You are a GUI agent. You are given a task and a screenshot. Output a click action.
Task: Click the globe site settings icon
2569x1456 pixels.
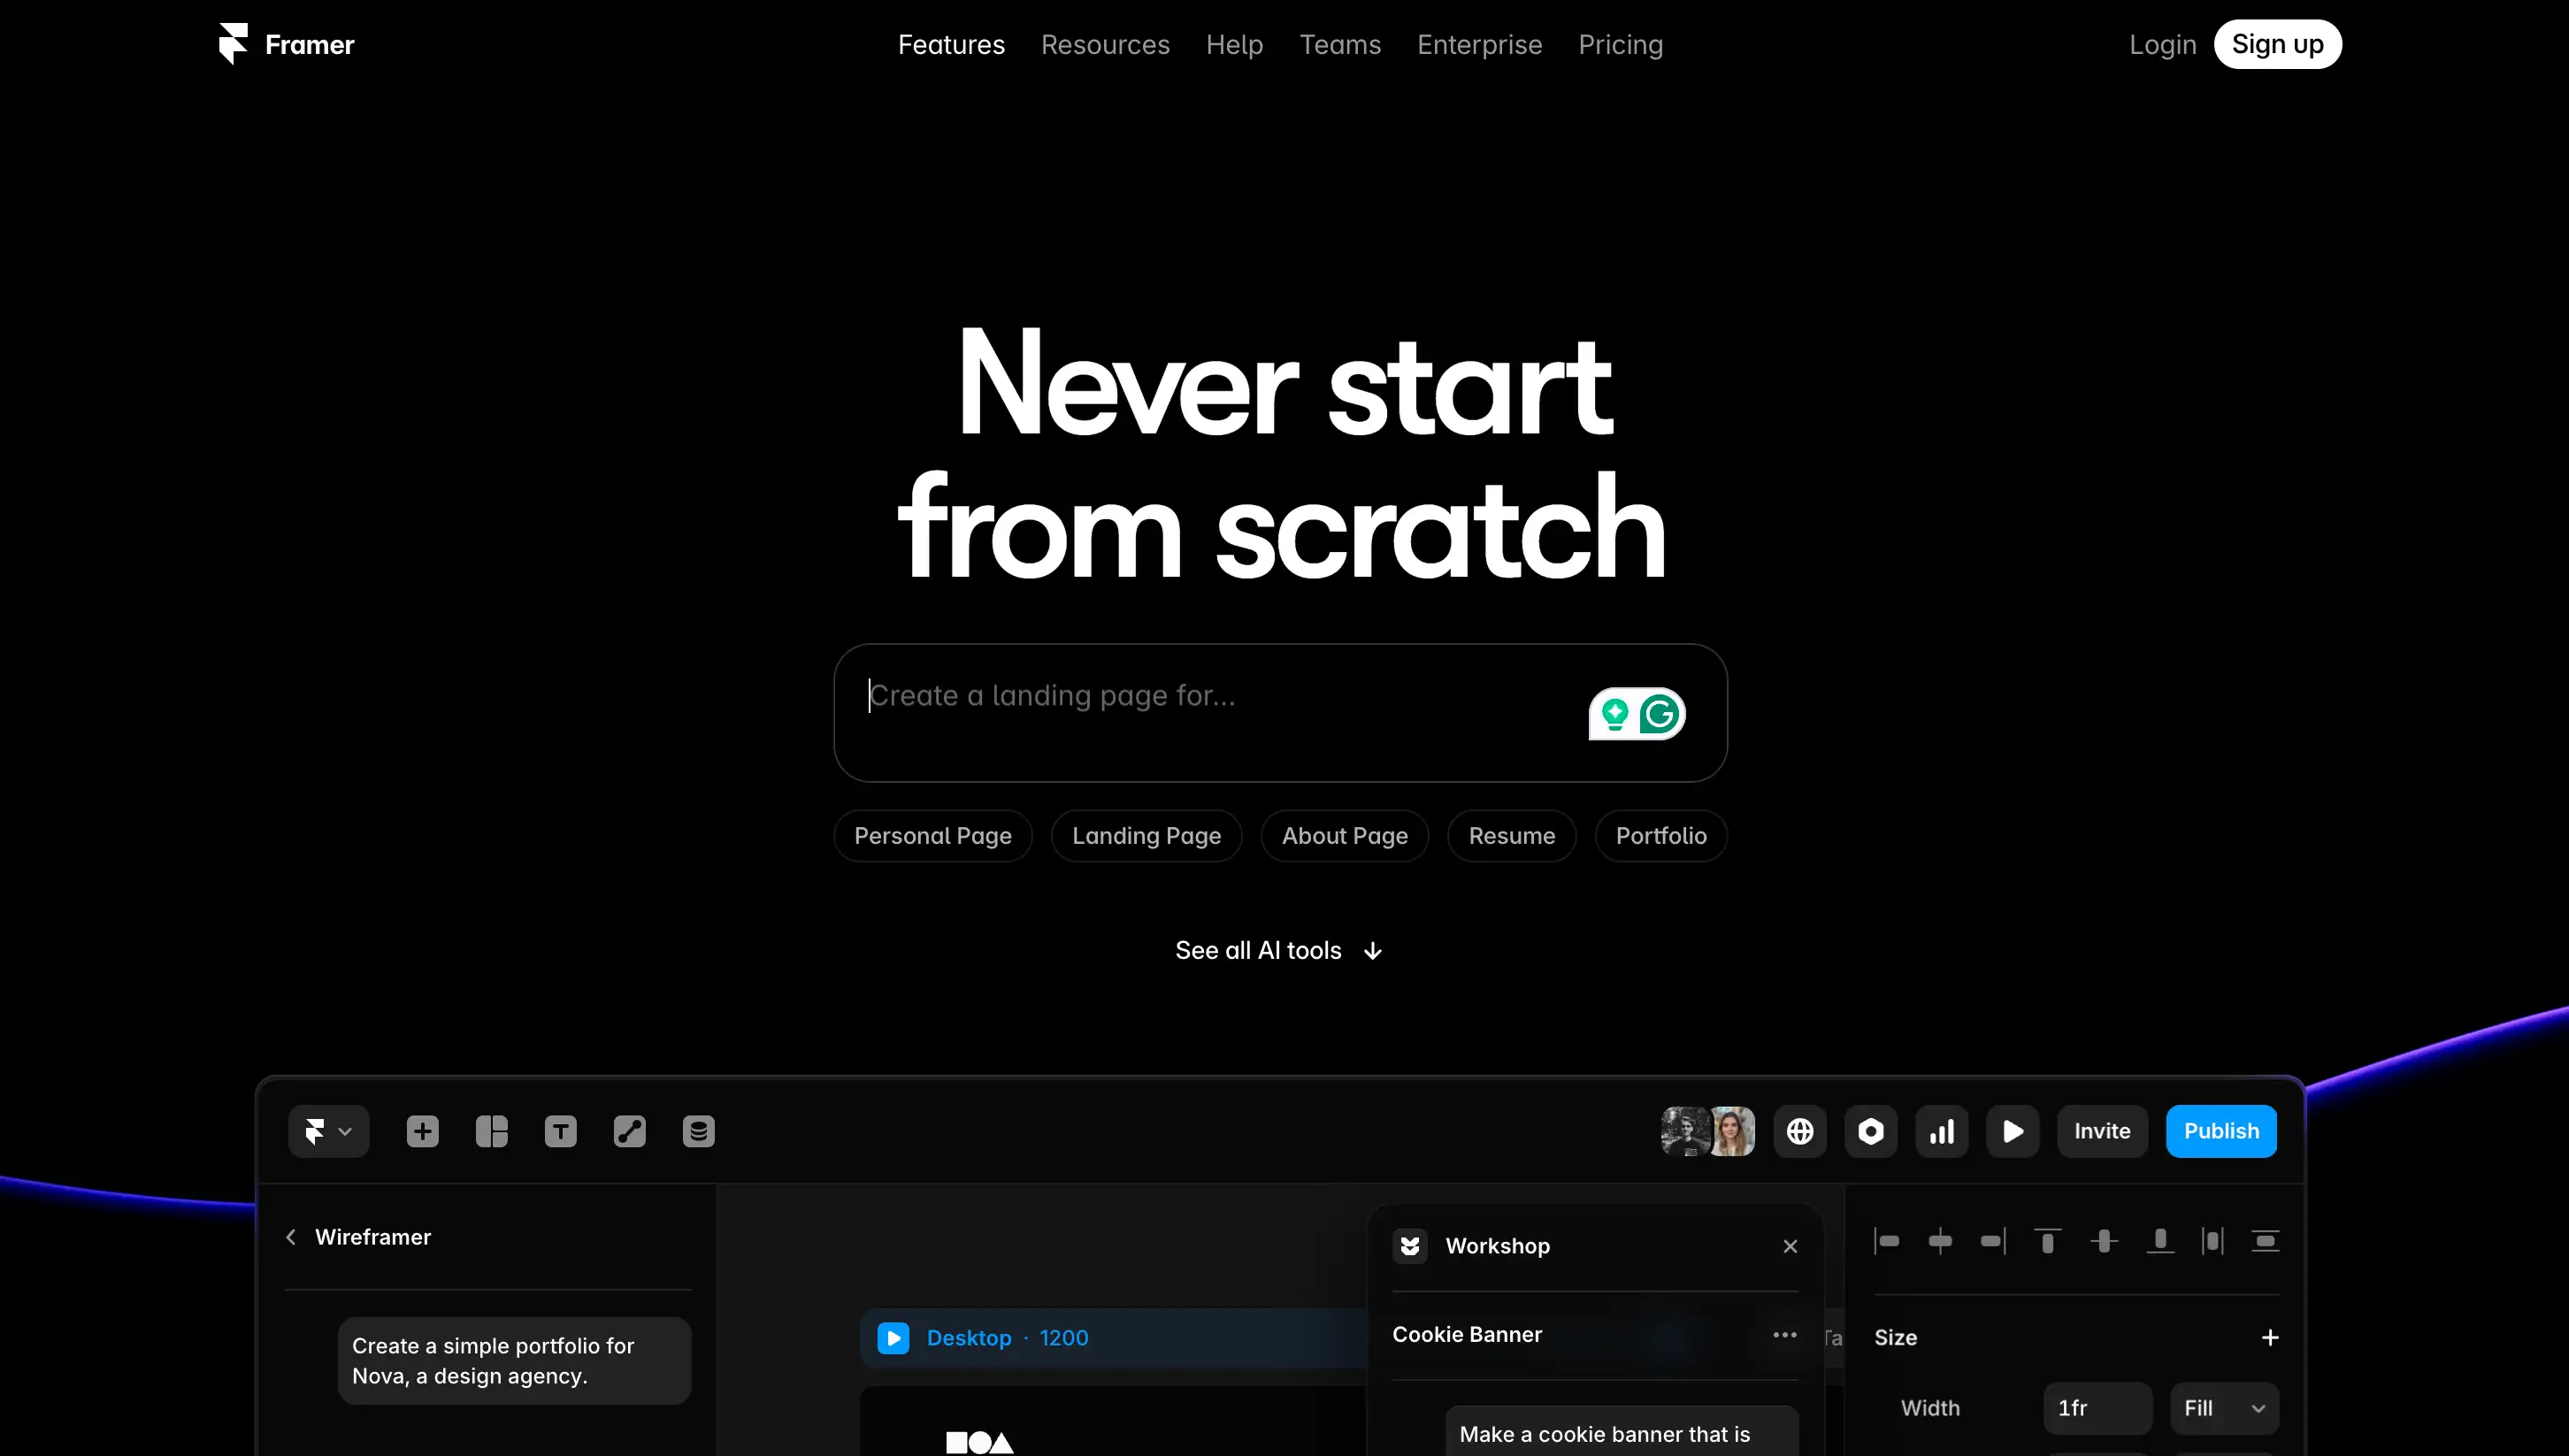click(1799, 1131)
